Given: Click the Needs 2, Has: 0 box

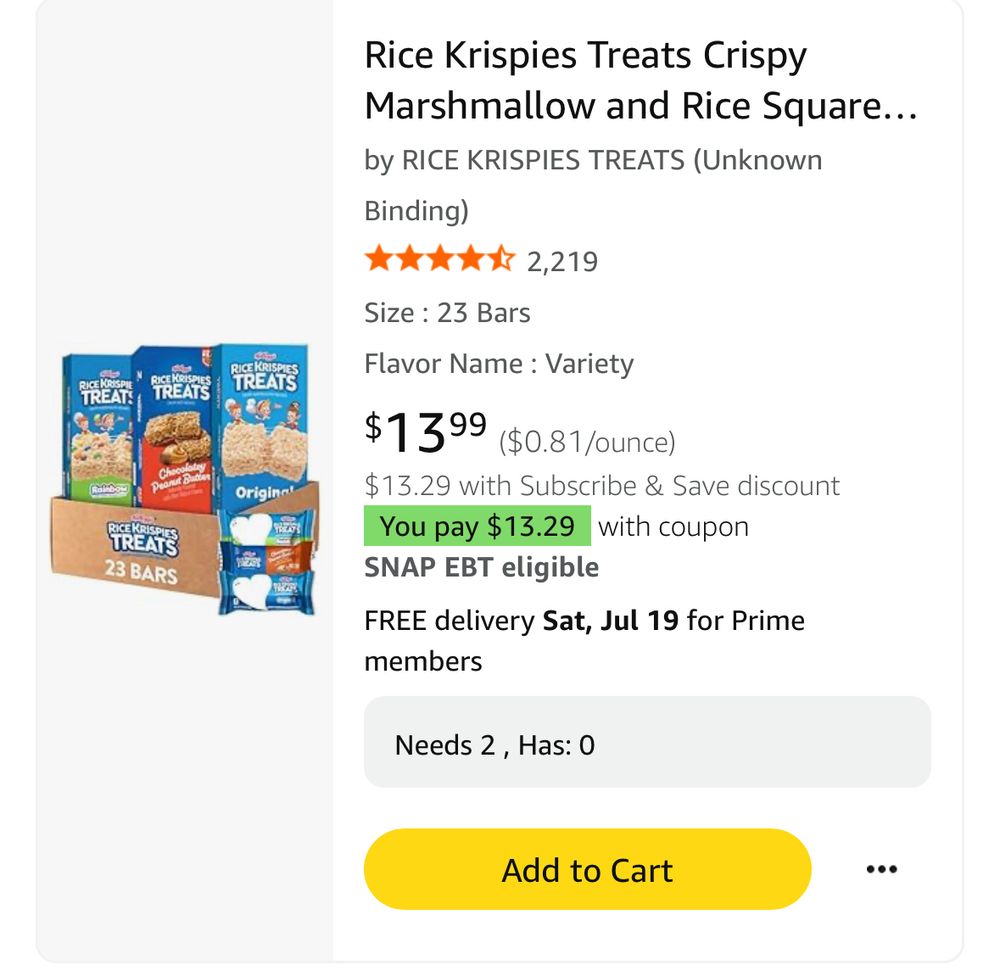Looking at the screenshot, I should pos(647,742).
